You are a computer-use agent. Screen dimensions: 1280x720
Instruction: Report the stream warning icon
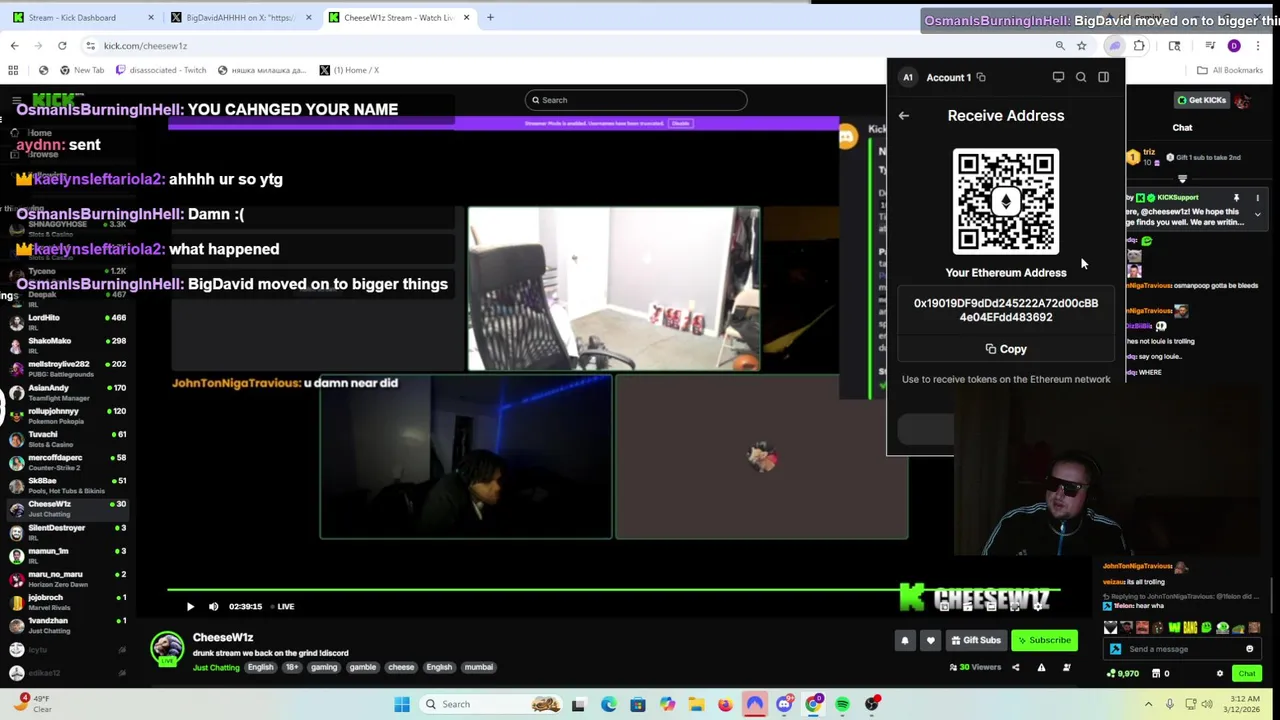(x=1041, y=667)
